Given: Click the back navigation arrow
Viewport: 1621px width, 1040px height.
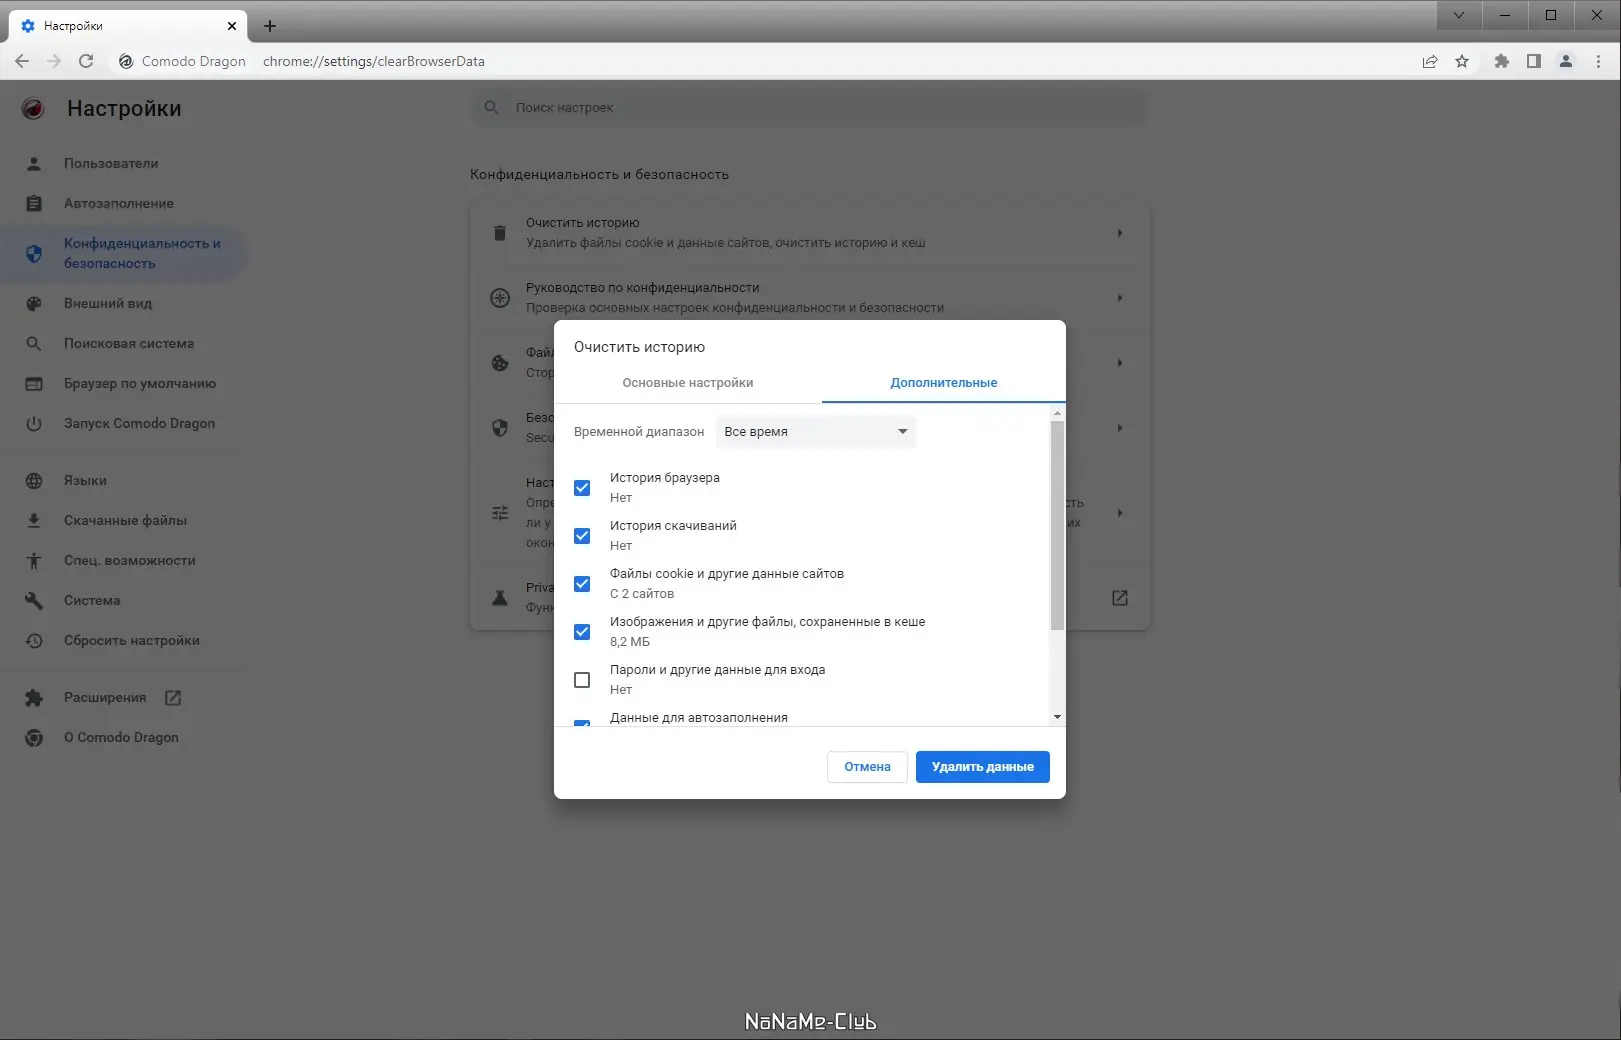Looking at the screenshot, I should [22, 61].
